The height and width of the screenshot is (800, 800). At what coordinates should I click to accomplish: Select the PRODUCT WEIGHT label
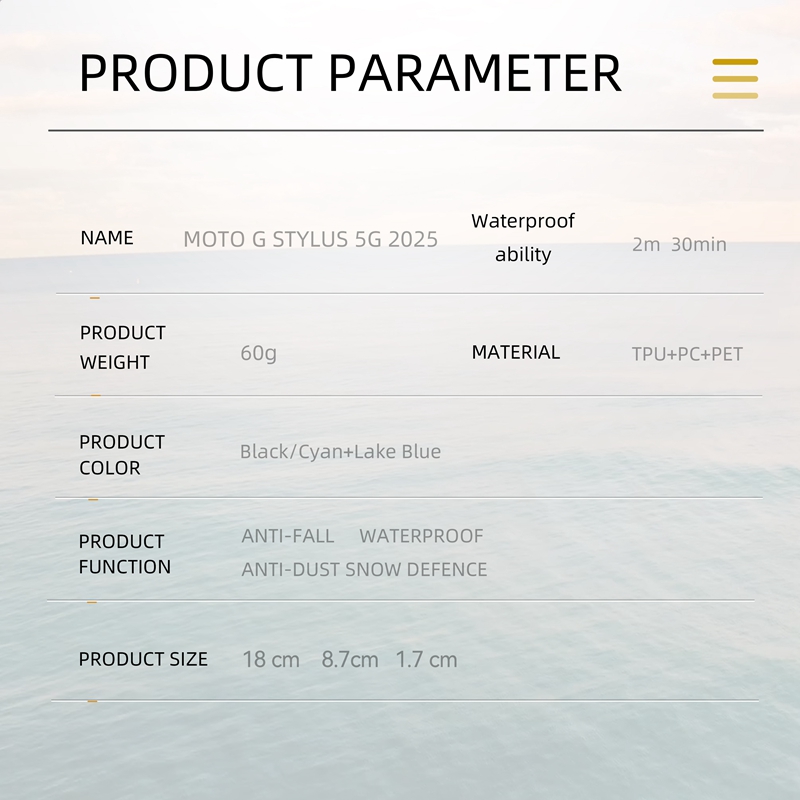coord(122,347)
